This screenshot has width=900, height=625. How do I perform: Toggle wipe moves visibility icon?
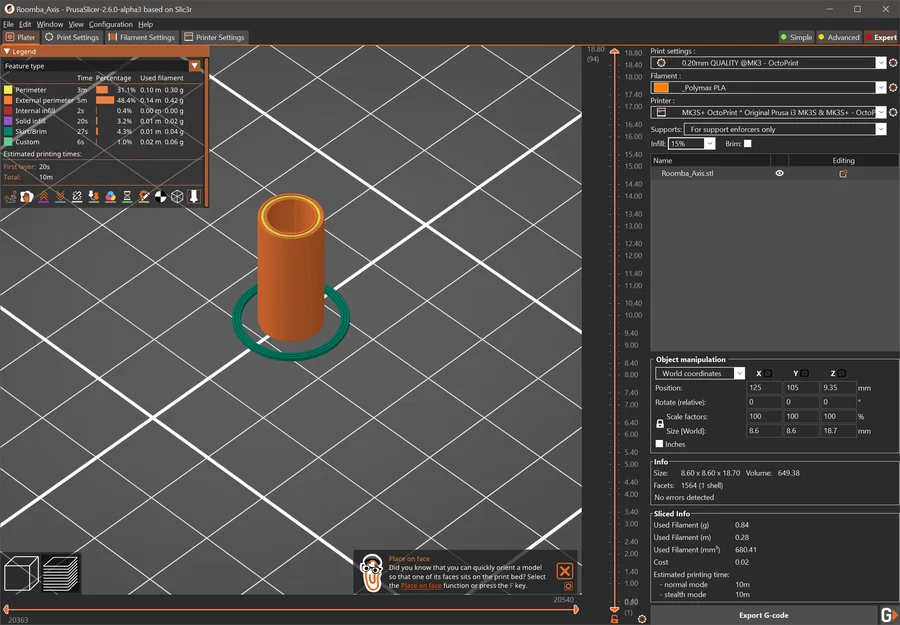27,197
